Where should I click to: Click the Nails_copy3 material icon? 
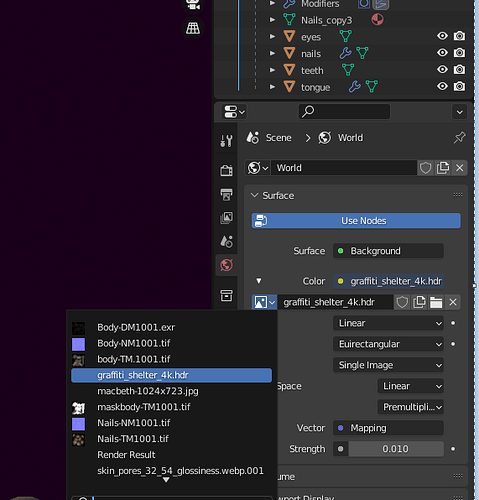[x=377, y=20]
